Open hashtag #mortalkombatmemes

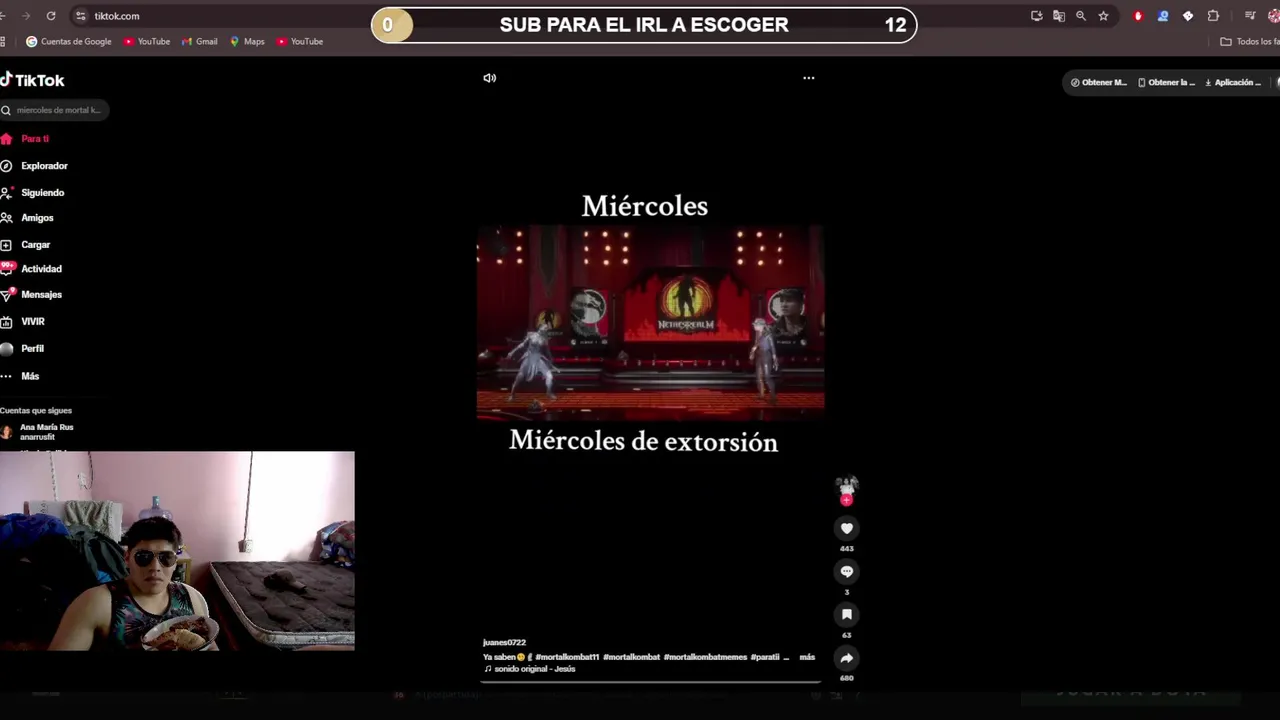(705, 657)
